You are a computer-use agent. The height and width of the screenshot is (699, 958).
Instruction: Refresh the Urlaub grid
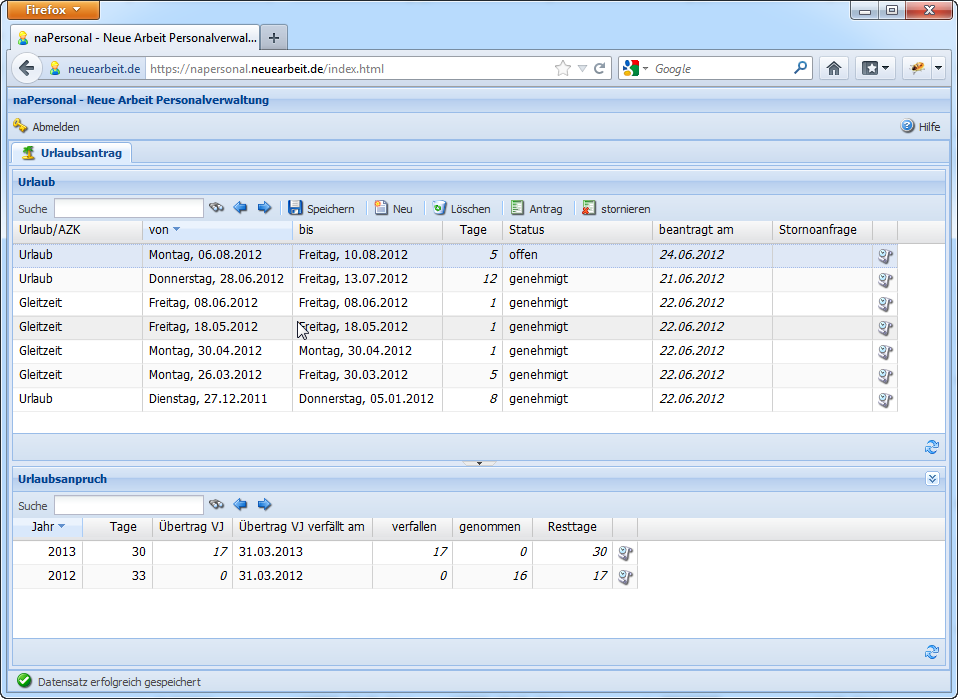pyautogui.click(x=932, y=447)
